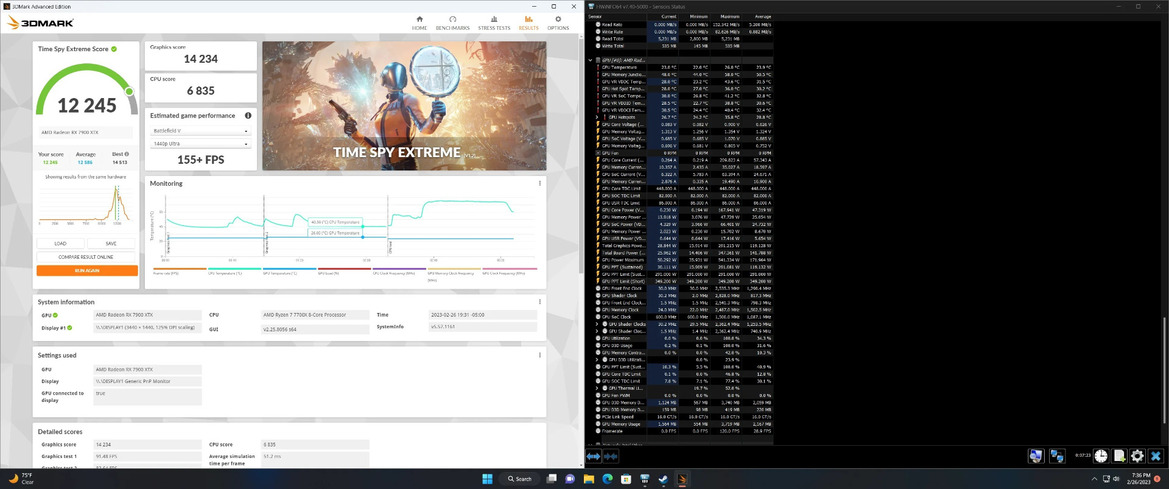Open Settings used kebab menu
1169x489 pixels.
pyautogui.click(x=540, y=355)
